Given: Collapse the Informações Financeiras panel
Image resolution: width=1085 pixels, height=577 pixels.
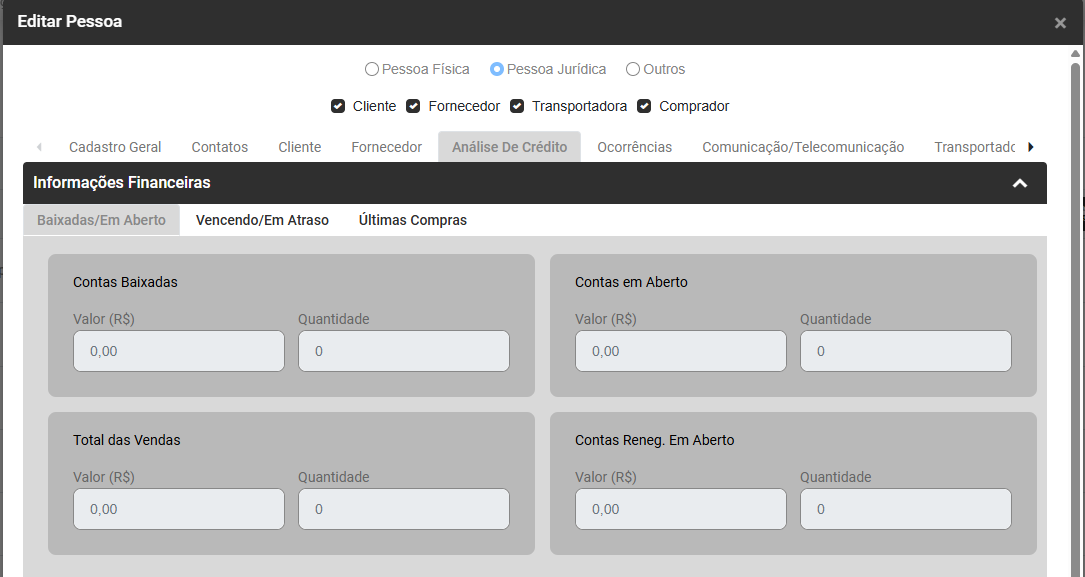Looking at the screenshot, I should coord(1020,183).
